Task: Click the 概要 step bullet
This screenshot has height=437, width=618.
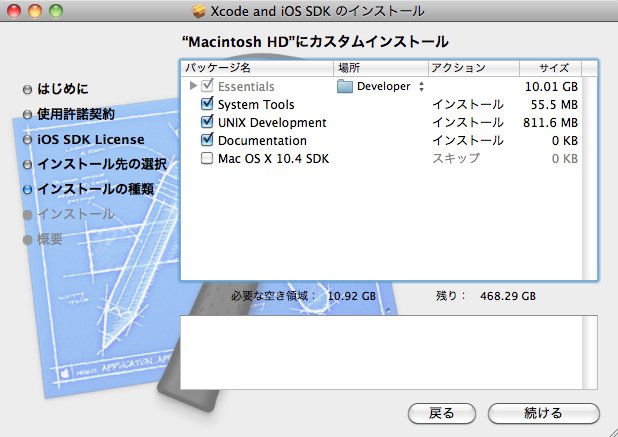Action: tap(27, 240)
